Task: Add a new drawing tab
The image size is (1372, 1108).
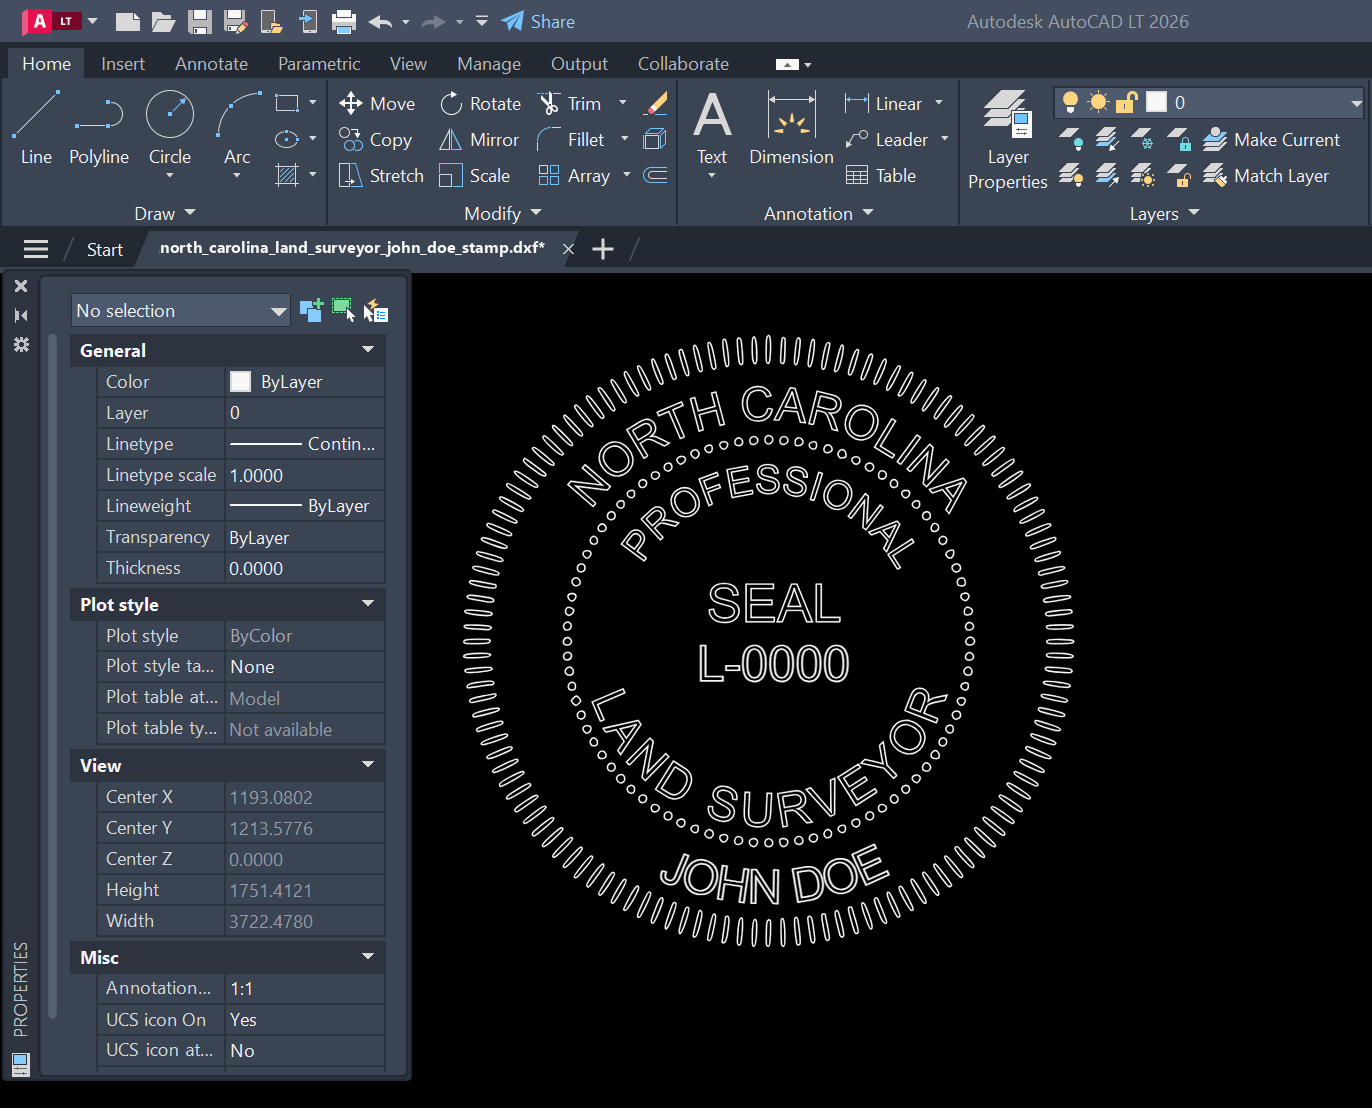Action: coord(603,249)
